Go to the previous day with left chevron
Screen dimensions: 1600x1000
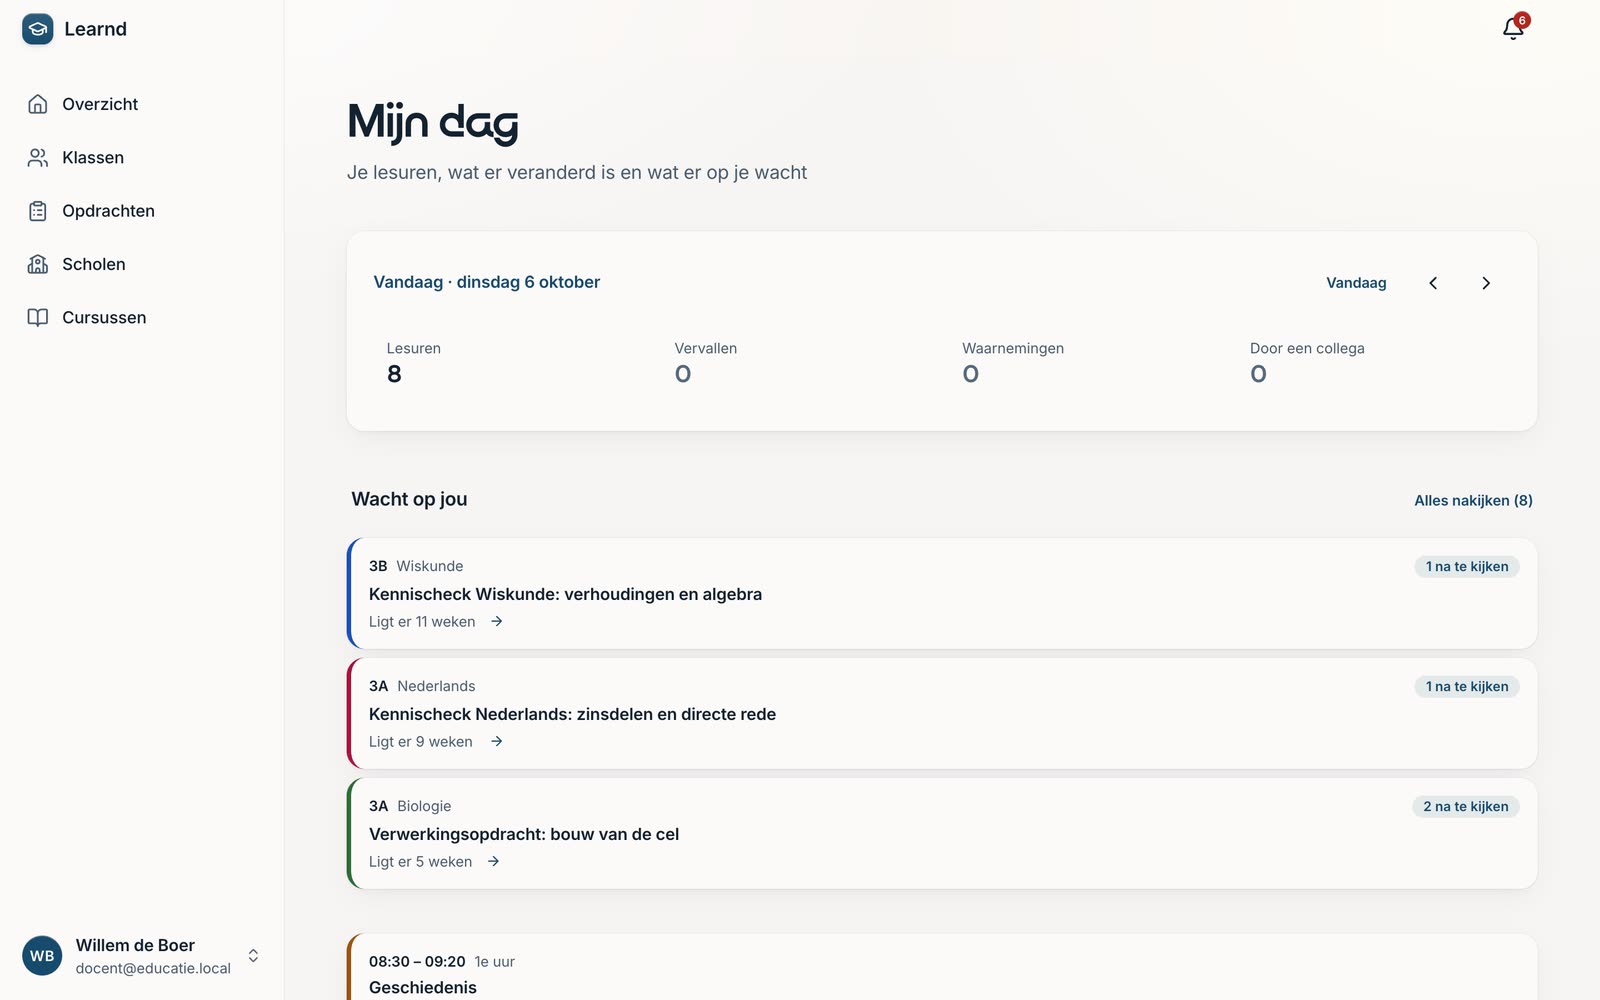[x=1433, y=283]
